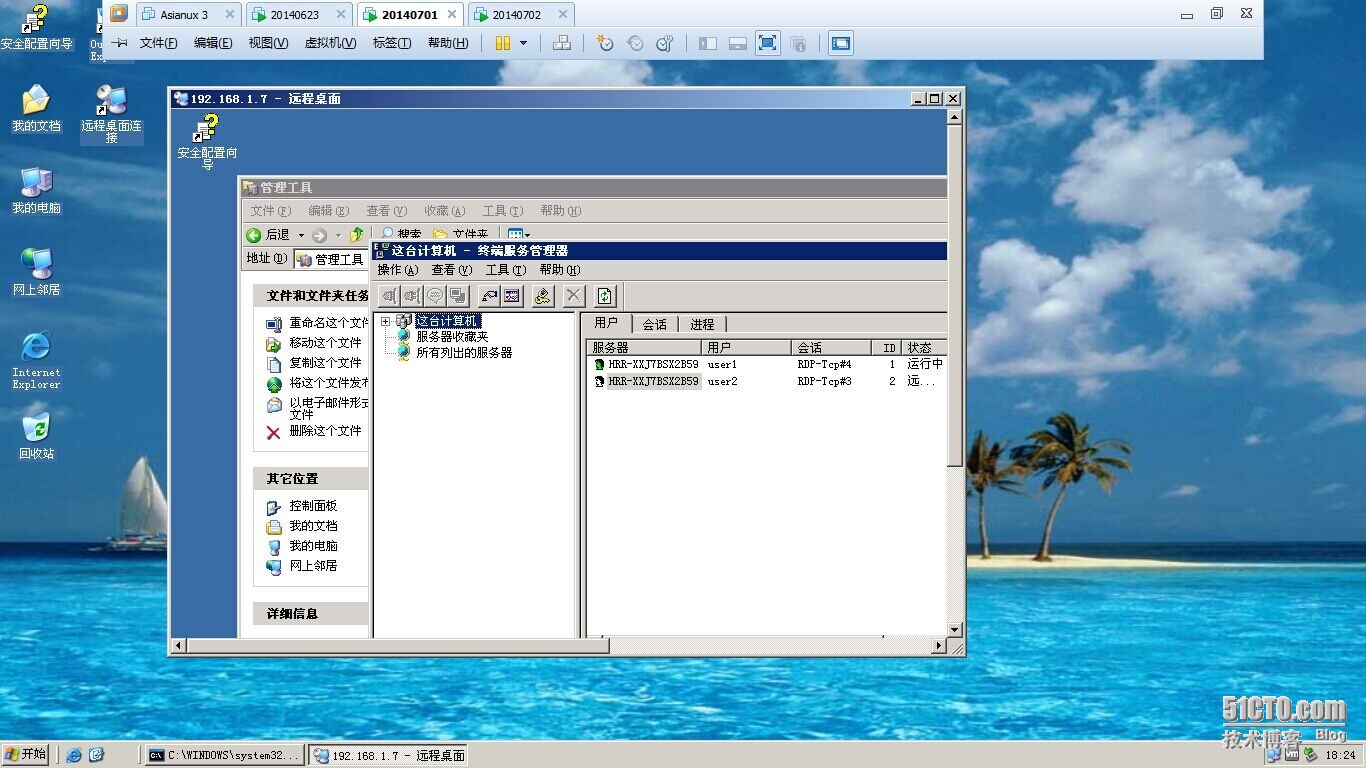Select the user2 row in the user list
The height and width of the screenshot is (768, 1366).
(766, 381)
